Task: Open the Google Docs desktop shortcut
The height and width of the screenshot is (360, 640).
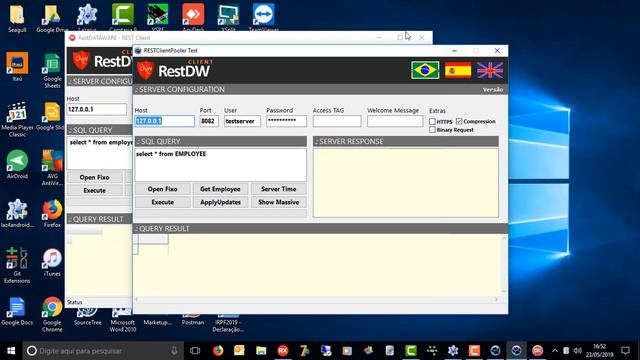Action: (x=17, y=311)
